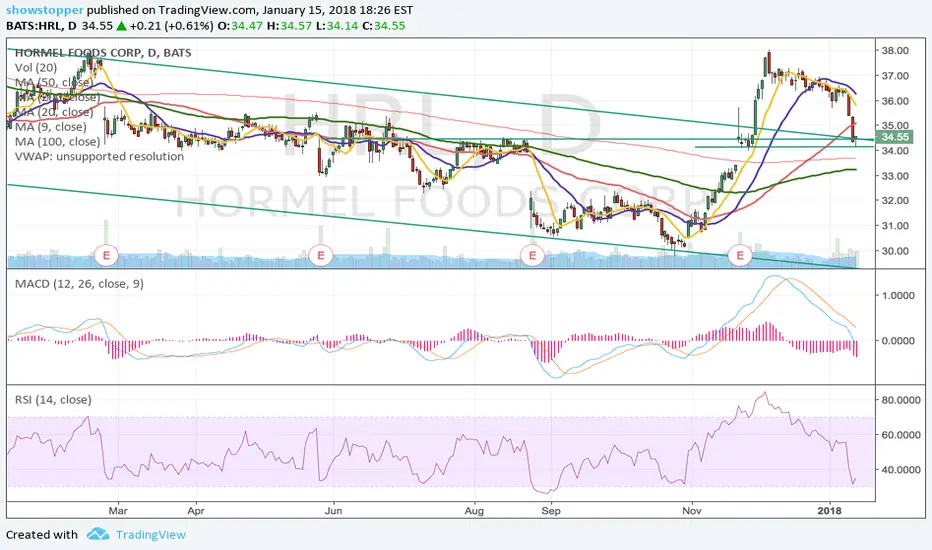Click the BATS:HRL, D symbol text
Image resolution: width=932 pixels, height=550 pixels.
[x=42, y=26]
